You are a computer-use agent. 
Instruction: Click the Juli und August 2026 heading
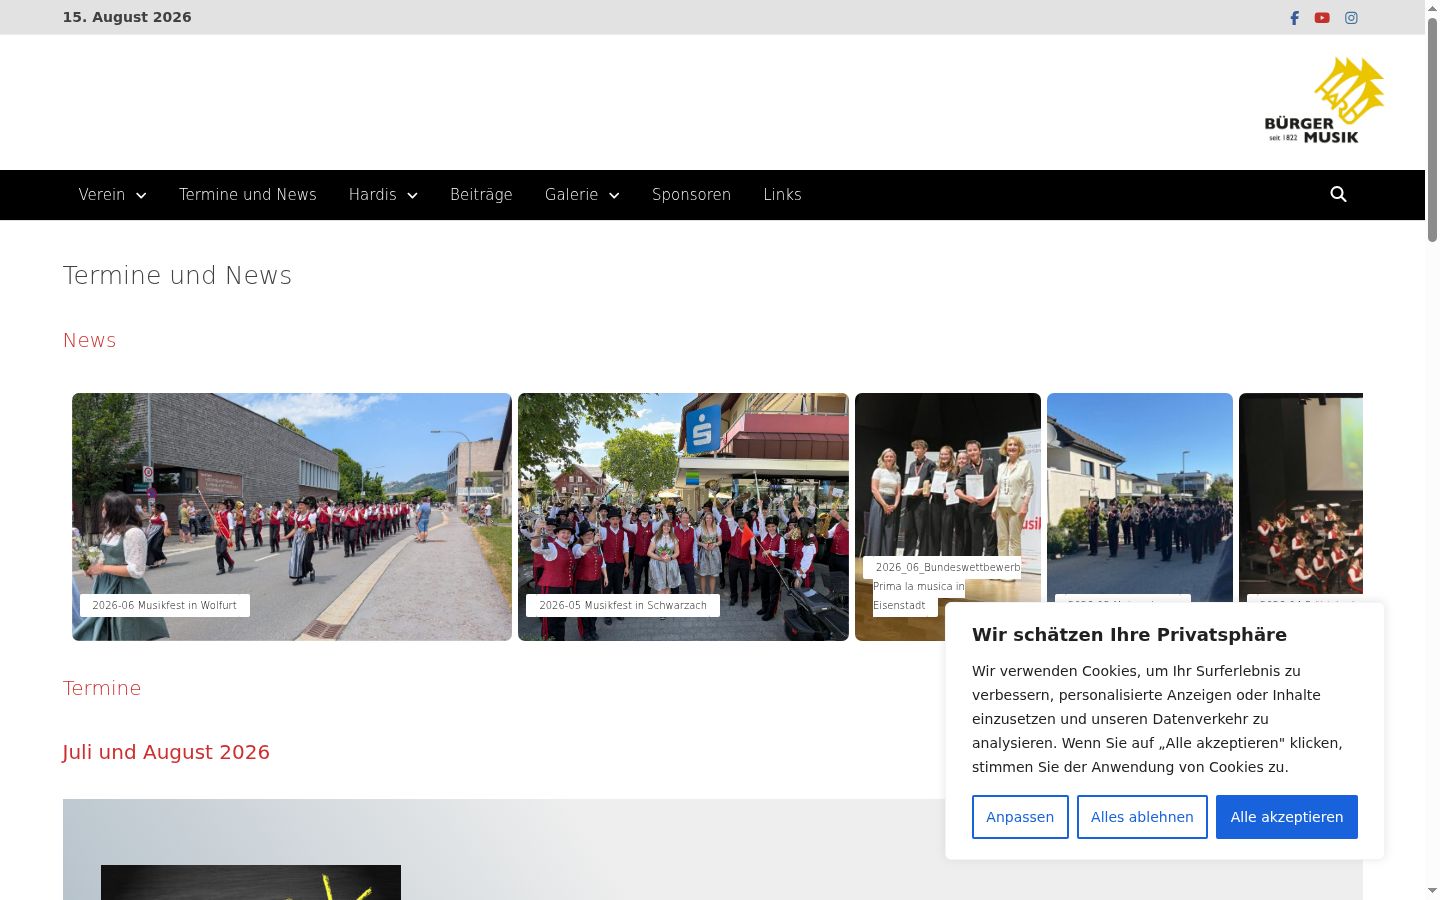tap(166, 752)
